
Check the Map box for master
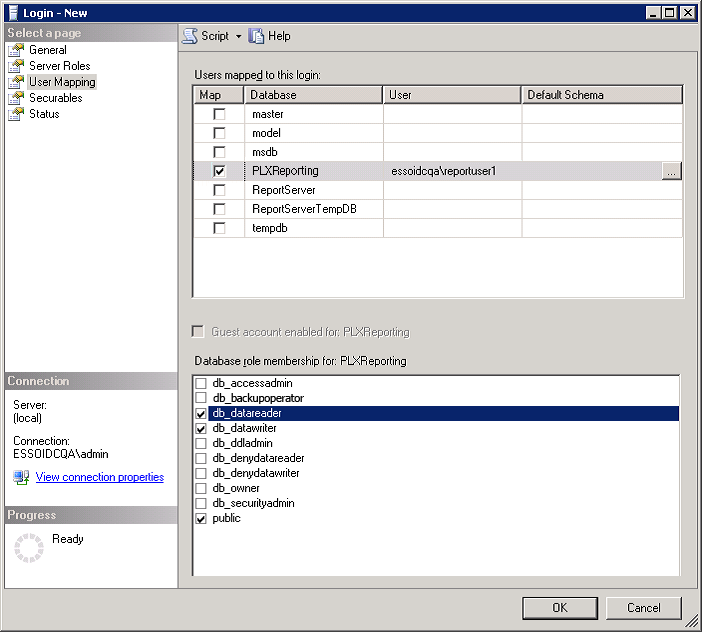coord(219,114)
